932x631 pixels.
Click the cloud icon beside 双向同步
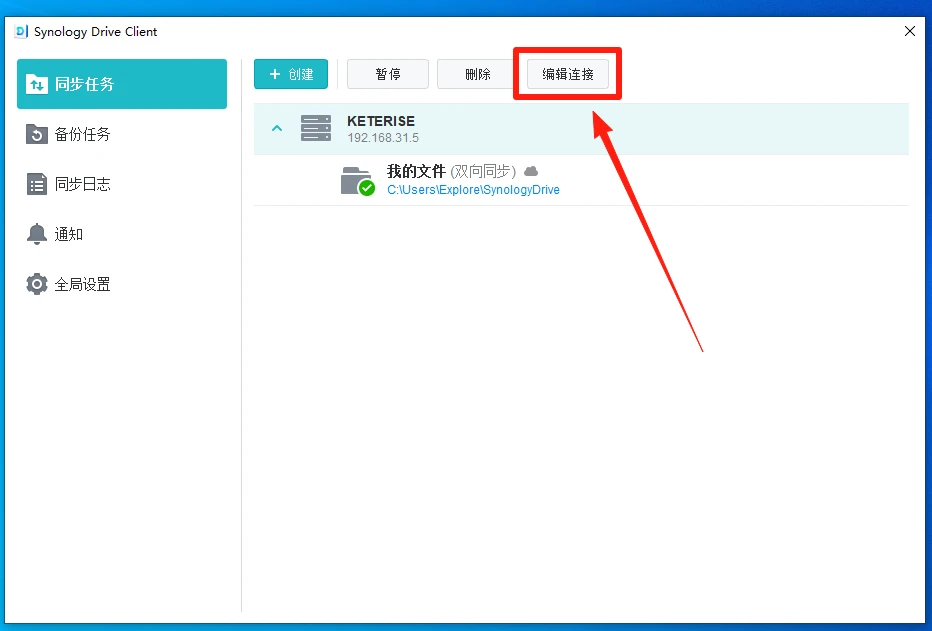531,171
